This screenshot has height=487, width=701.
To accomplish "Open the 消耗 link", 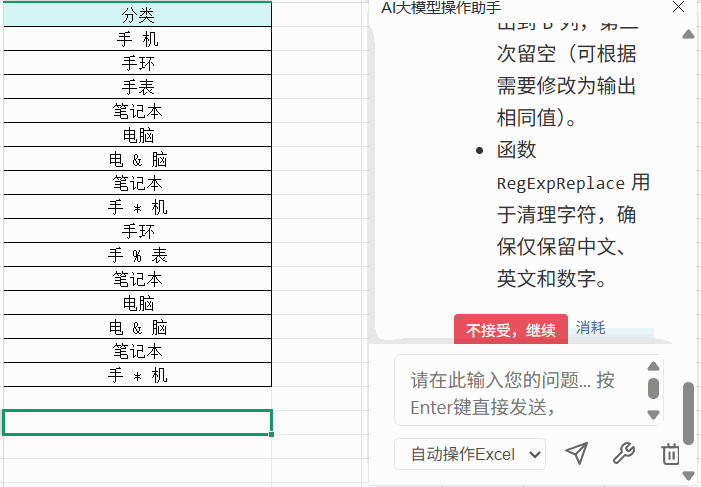I will coord(590,328).
